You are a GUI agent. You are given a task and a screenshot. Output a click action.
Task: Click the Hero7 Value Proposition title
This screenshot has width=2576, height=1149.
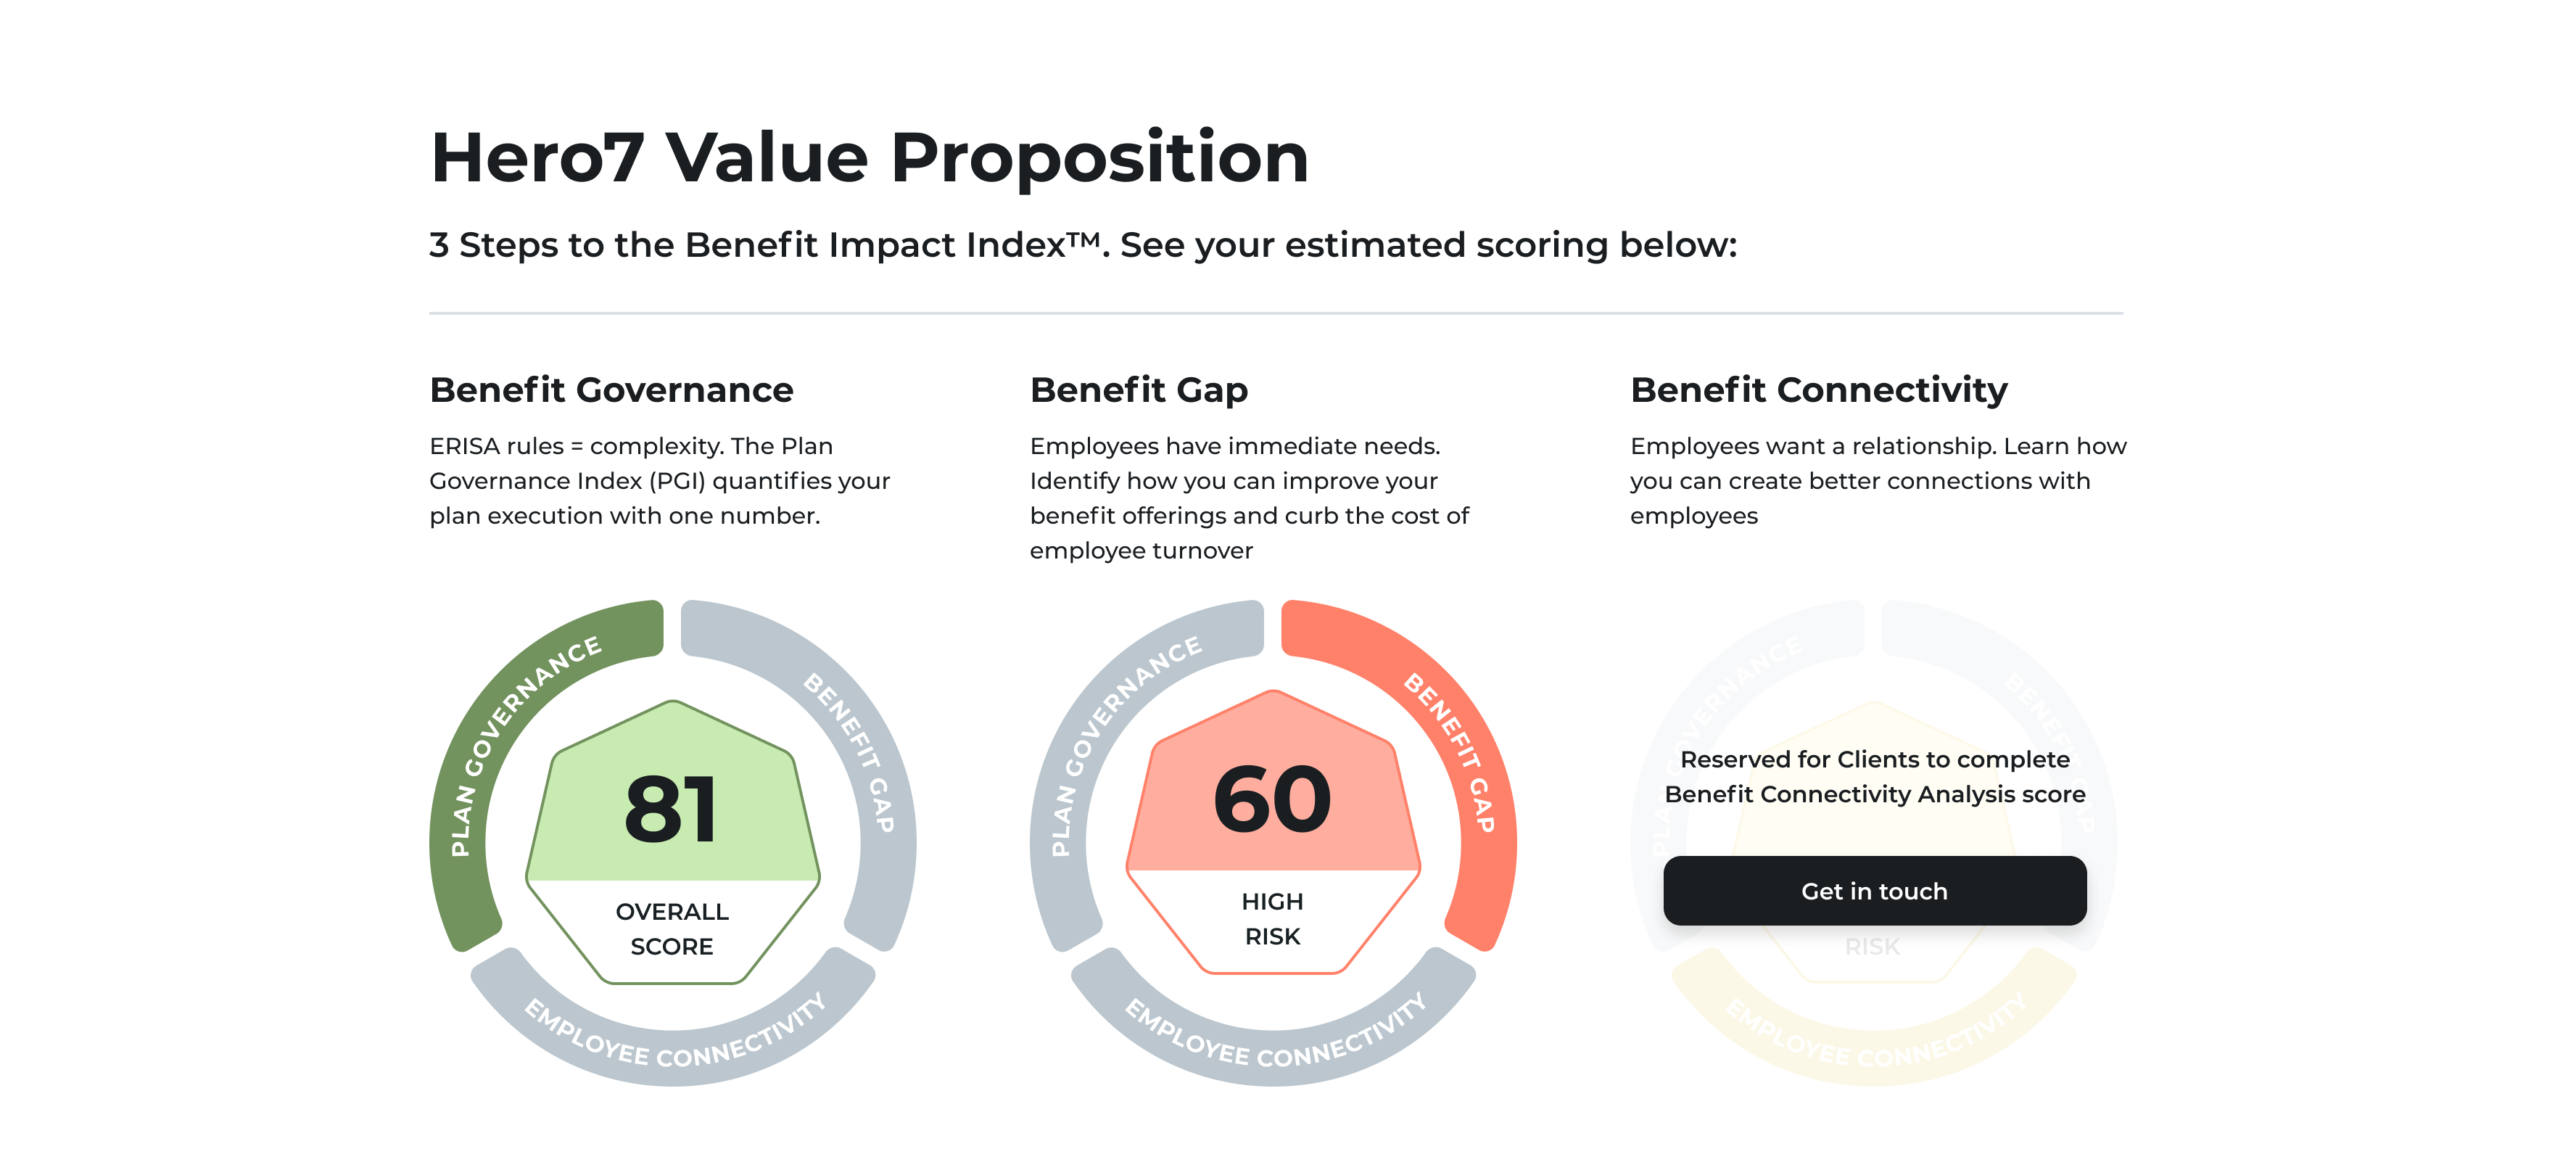click(869, 157)
